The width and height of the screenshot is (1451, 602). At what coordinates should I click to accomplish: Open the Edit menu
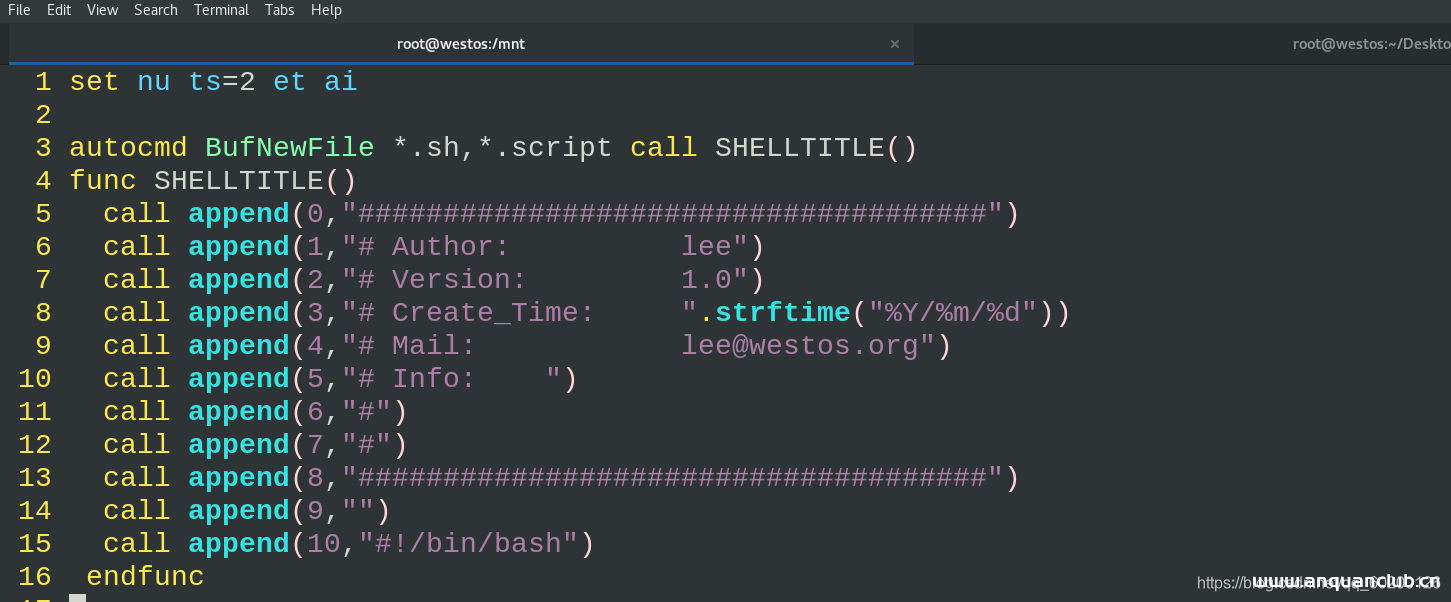(59, 10)
